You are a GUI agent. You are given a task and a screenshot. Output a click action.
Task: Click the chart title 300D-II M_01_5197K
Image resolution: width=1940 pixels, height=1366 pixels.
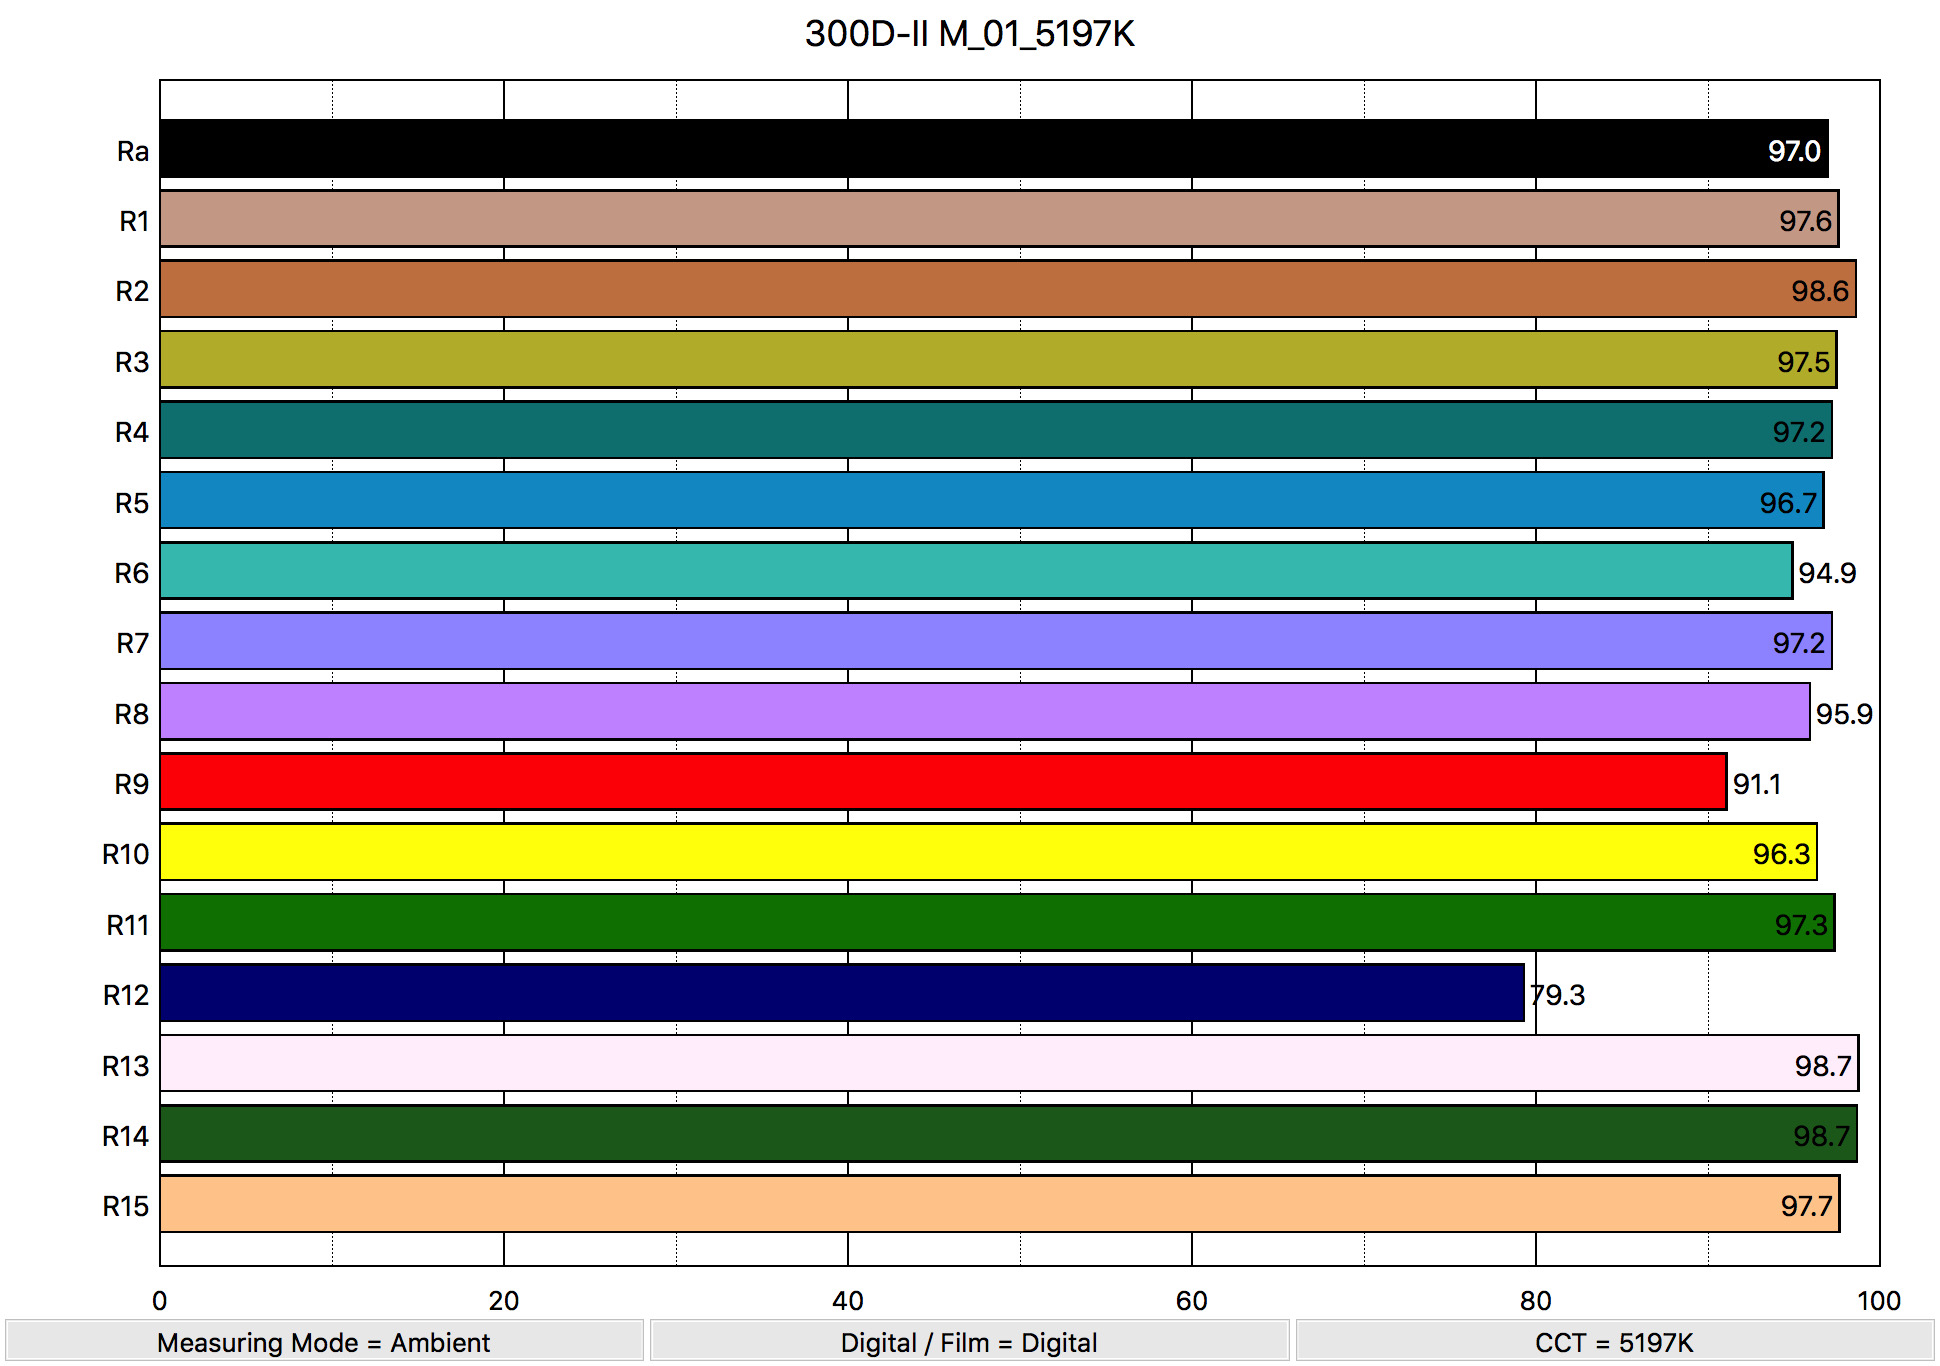pos(969,34)
